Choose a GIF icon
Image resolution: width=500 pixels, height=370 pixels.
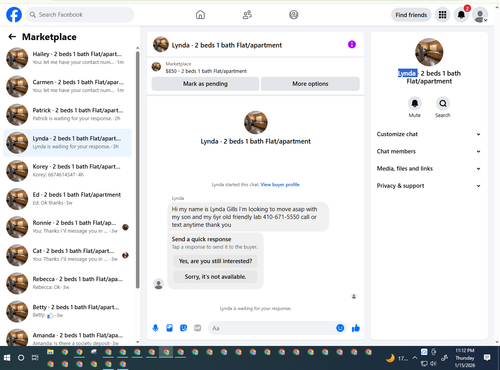(198, 328)
